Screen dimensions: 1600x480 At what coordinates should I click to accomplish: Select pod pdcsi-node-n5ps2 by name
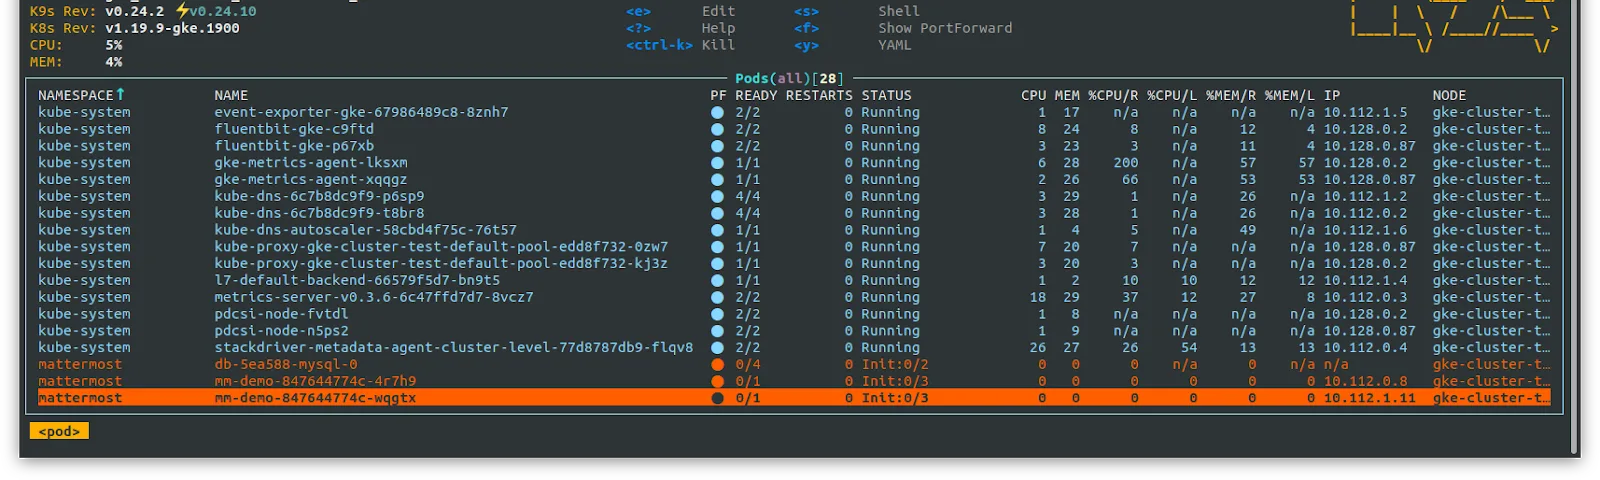coord(281,331)
